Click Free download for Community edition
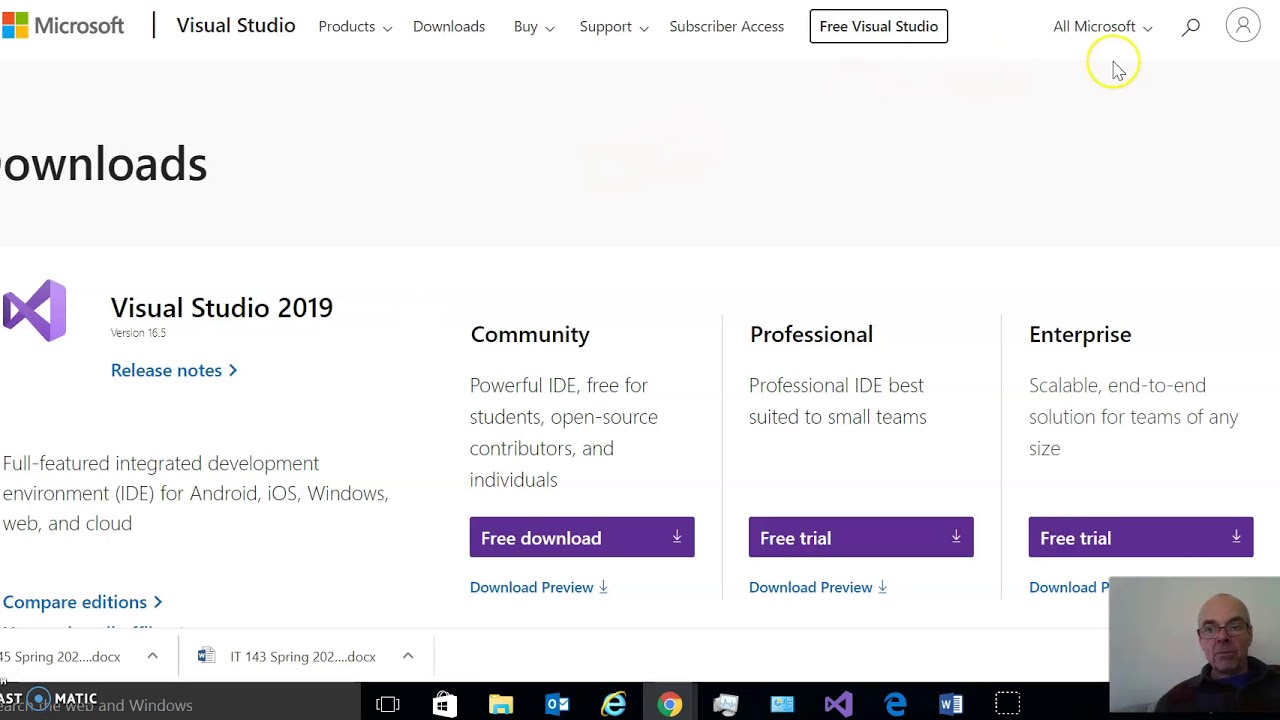The width and height of the screenshot is (1280, 720). click(582, 538)
